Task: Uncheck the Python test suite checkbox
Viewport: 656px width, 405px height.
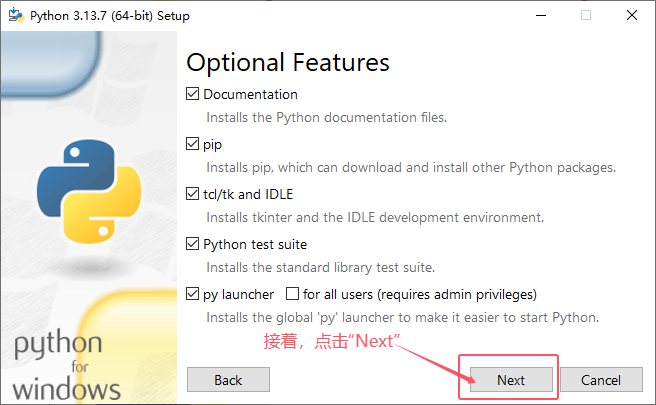Action: coord(192,244)
